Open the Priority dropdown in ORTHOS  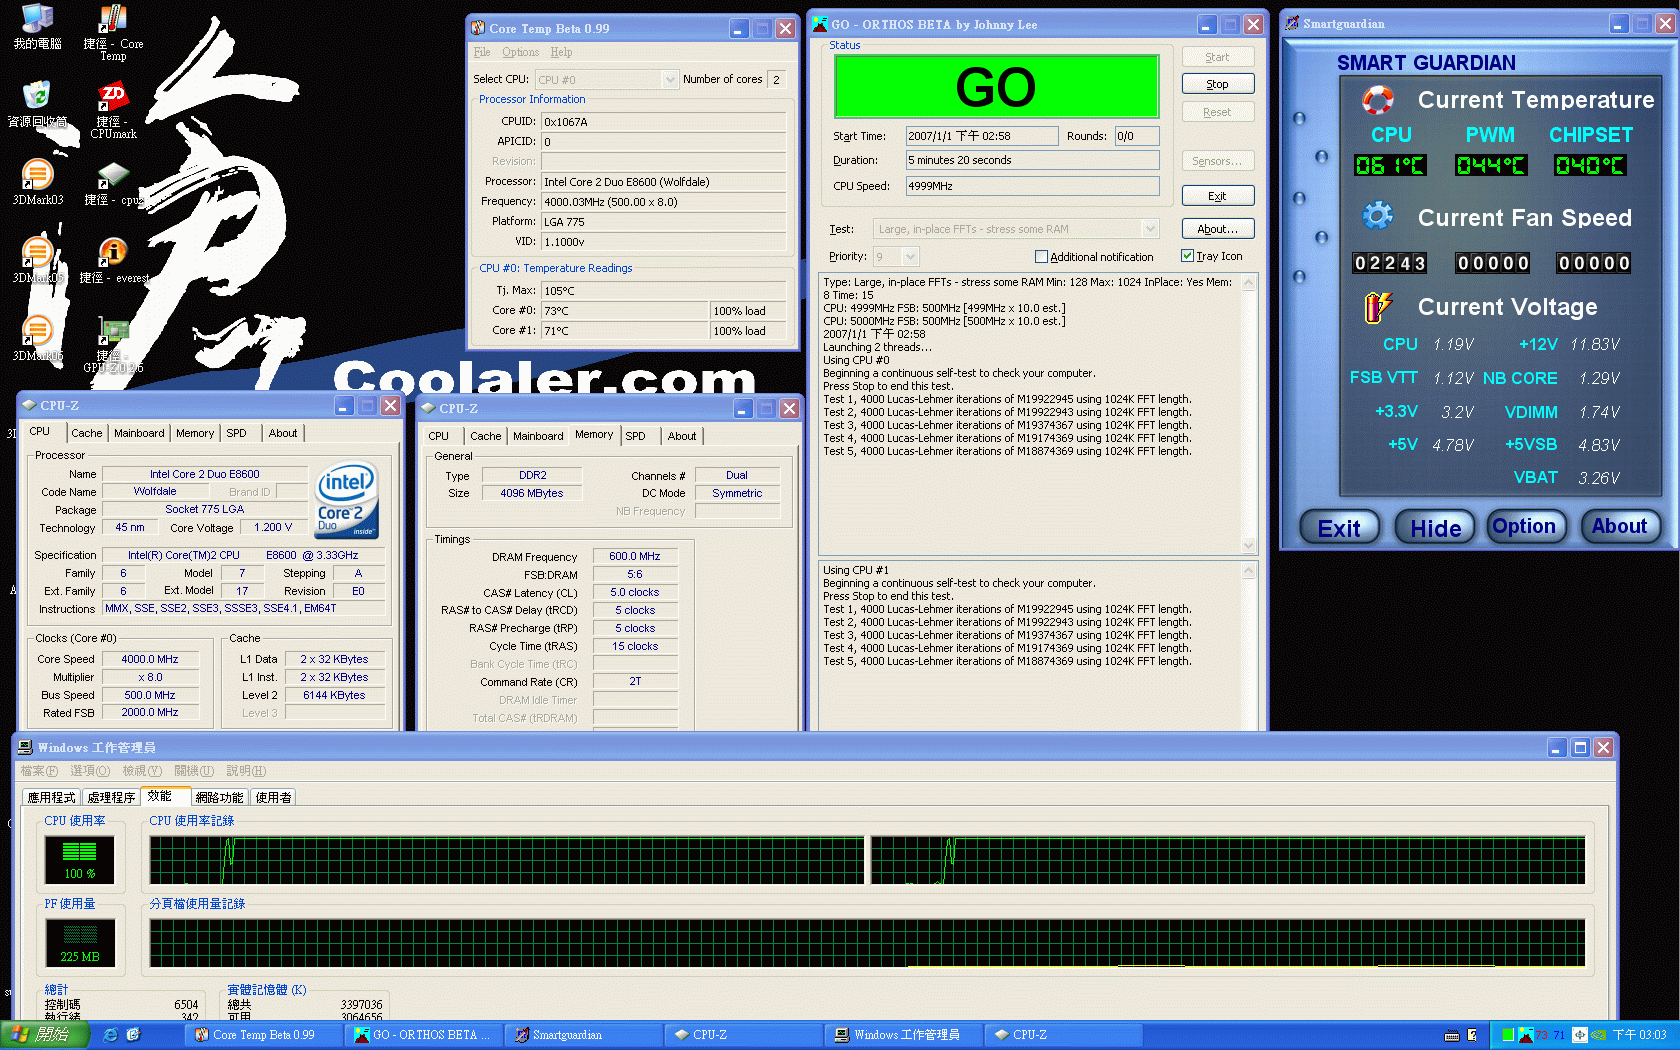coord(909,257)
